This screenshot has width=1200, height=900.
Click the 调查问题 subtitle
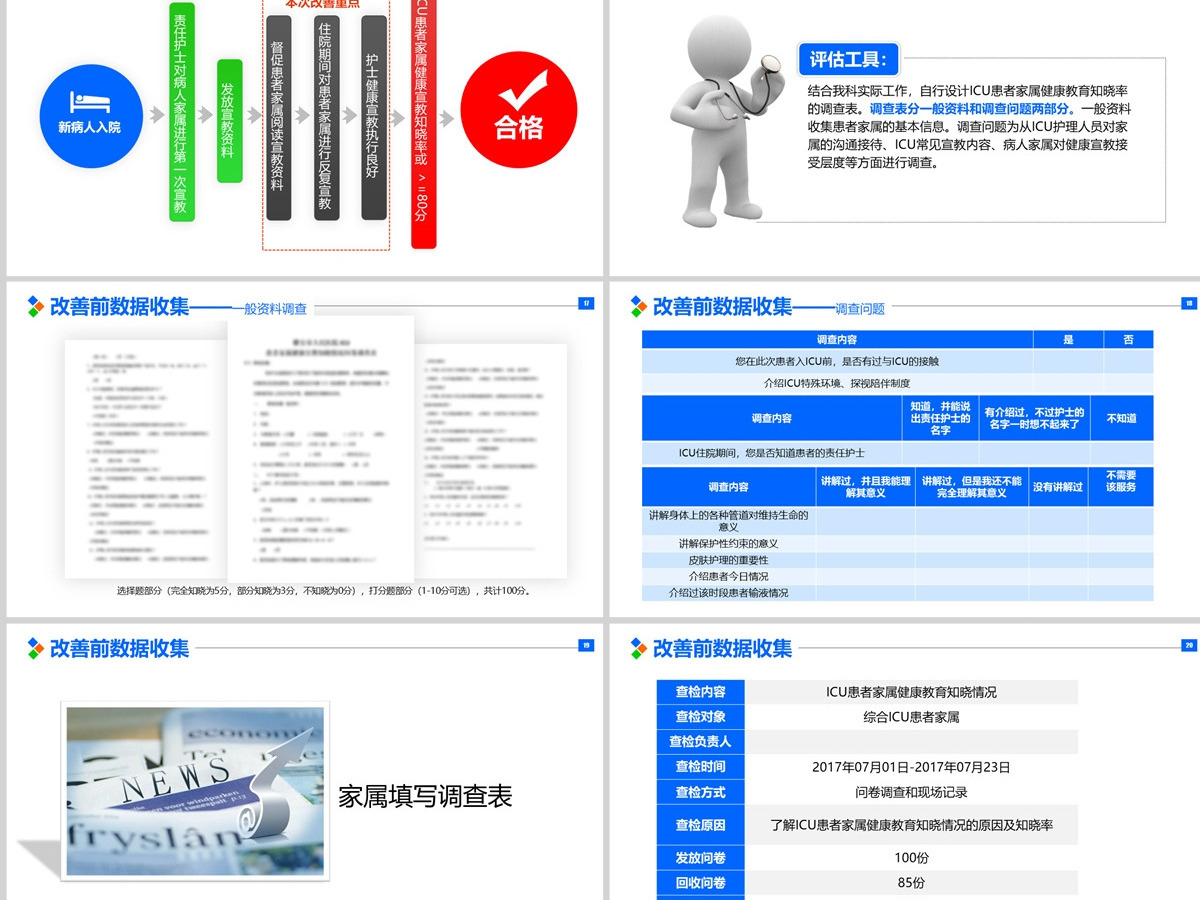(860, 310)
